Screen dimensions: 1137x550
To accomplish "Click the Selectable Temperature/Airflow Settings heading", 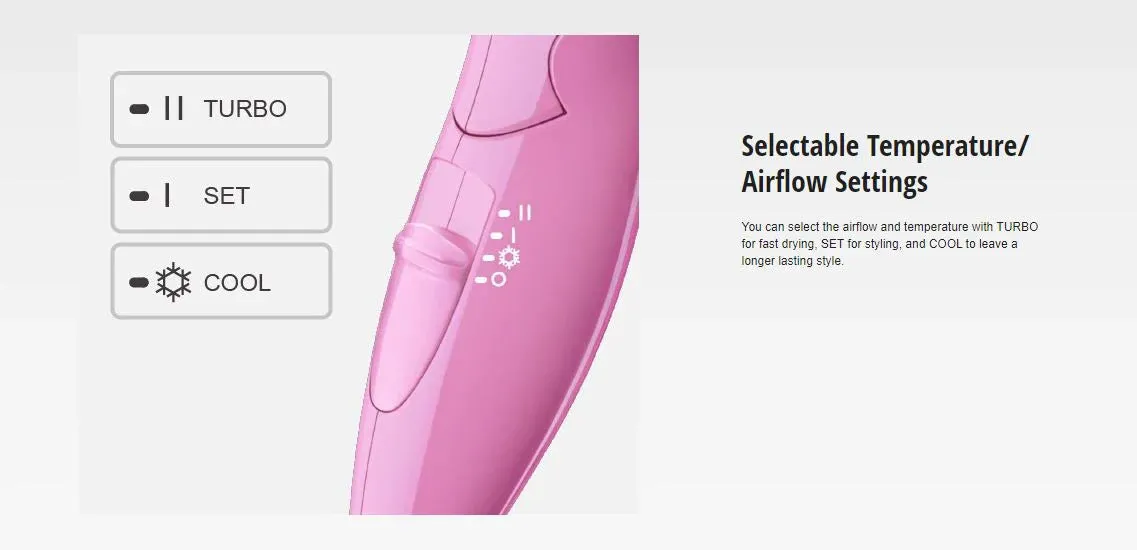I will pyautogui.click(x=885, y=163).
